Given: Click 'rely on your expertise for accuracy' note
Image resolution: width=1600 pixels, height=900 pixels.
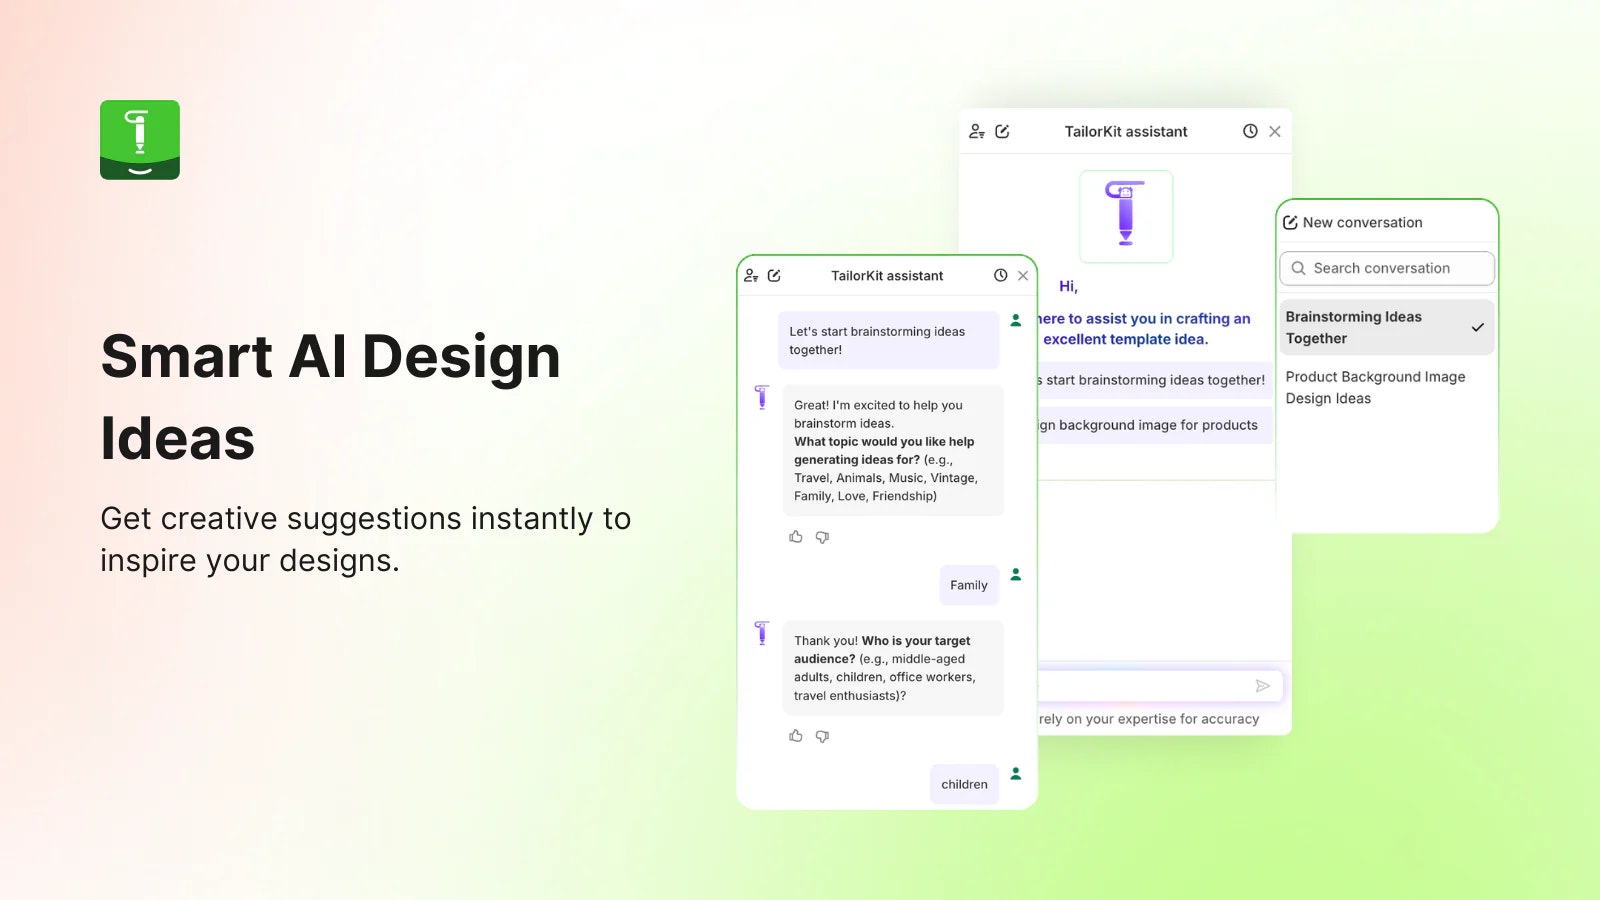Looking at the screenshot, I should [1149, 719].
